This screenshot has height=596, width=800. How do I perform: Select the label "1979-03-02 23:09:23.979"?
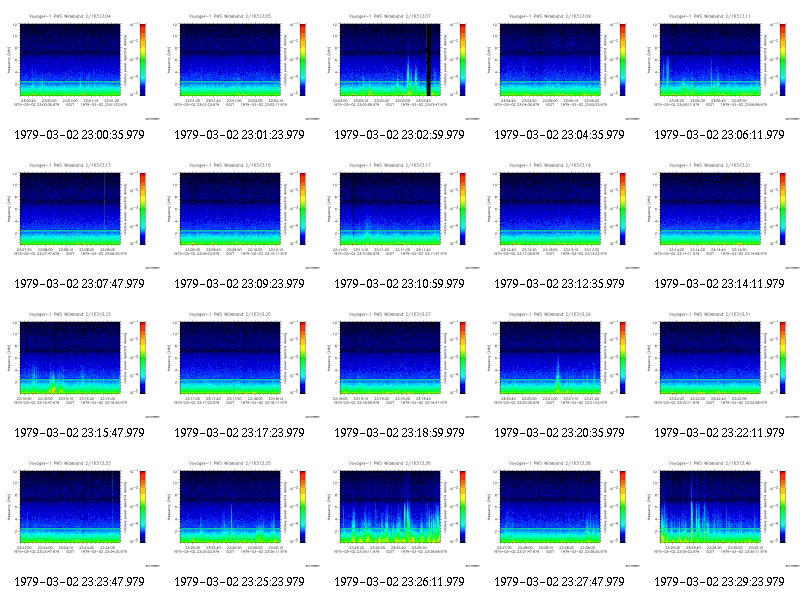[239, 284]
